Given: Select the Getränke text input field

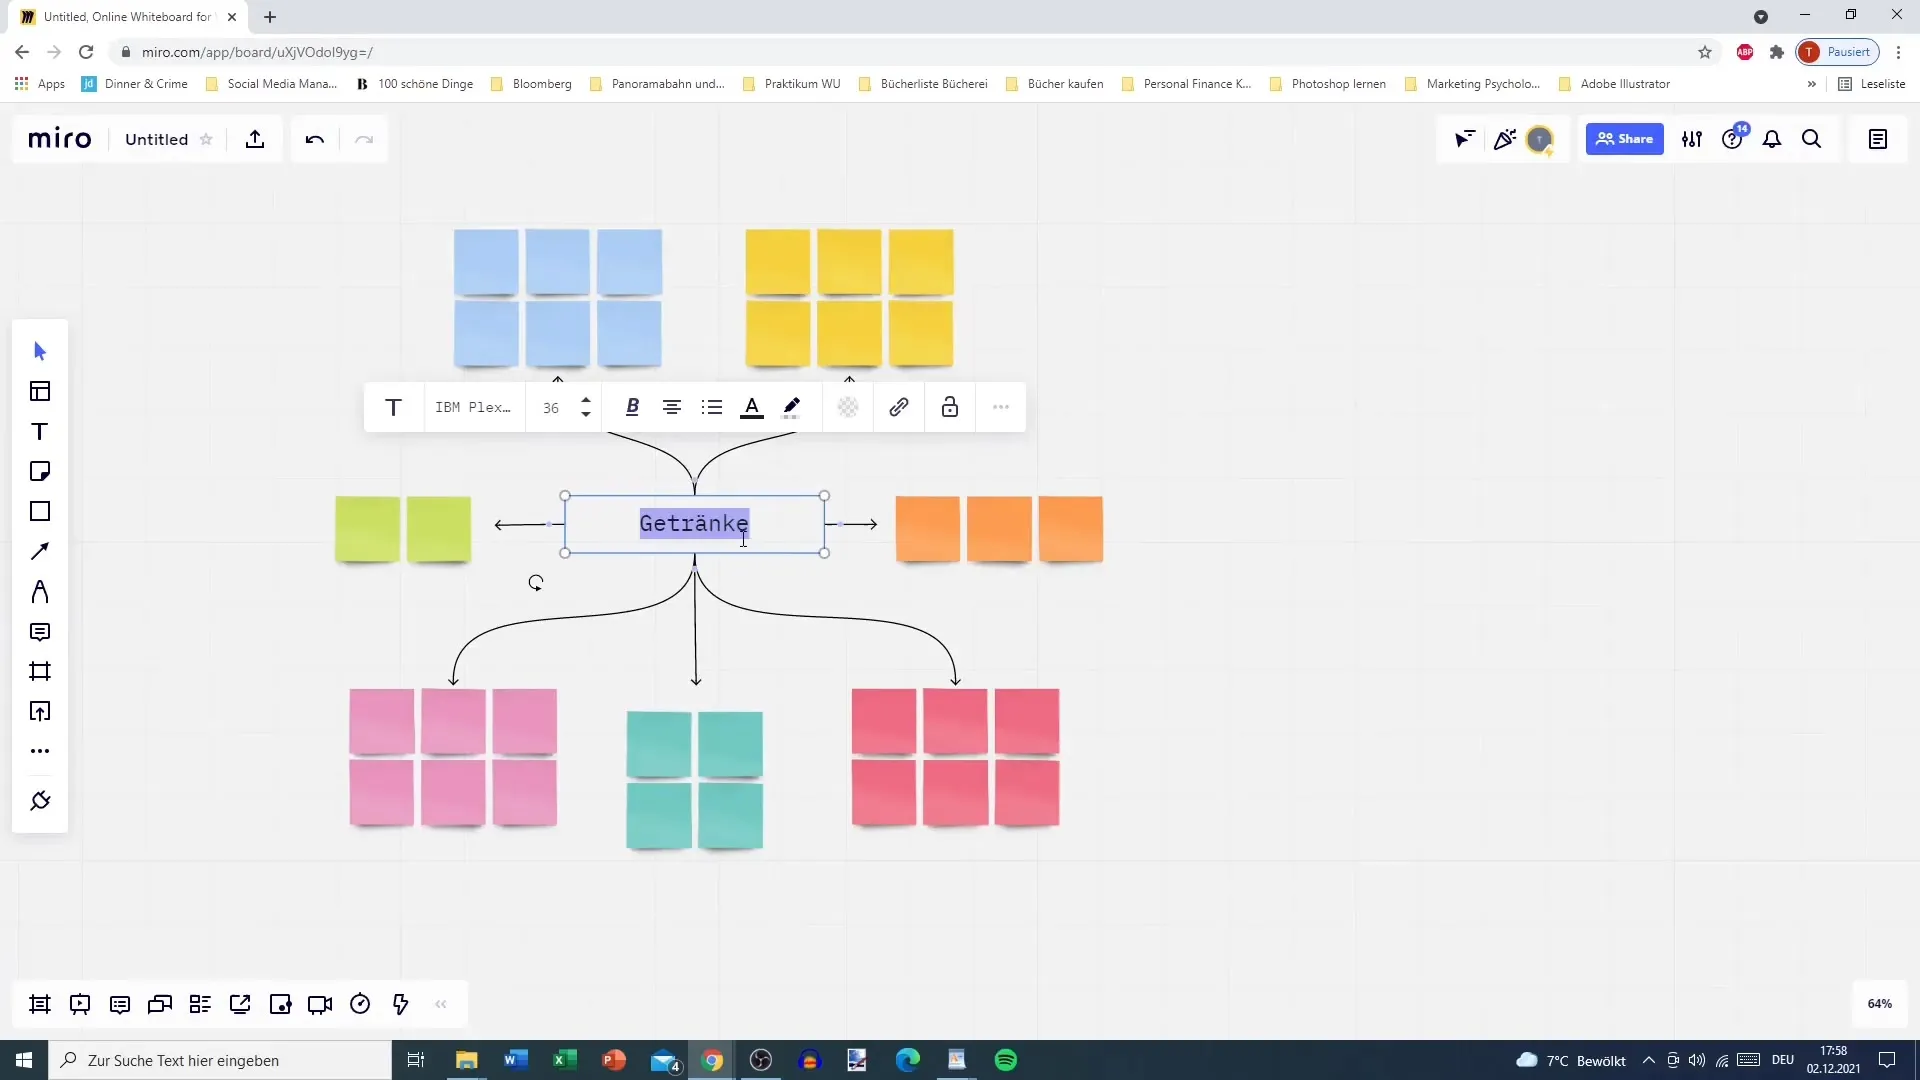Looking at the screenshot, I should click(695, 524).
